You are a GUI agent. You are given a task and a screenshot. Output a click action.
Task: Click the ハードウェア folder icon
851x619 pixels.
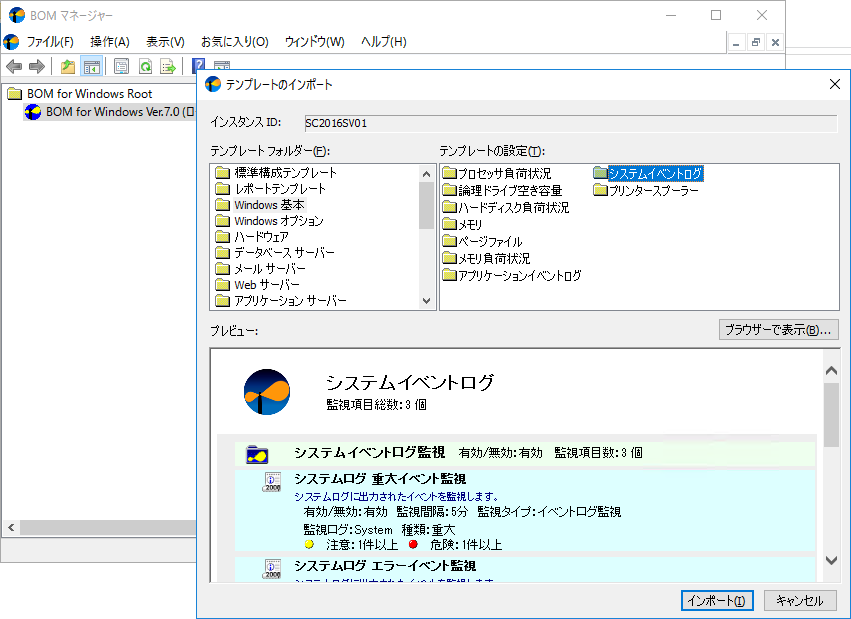[x=223, y=237]
